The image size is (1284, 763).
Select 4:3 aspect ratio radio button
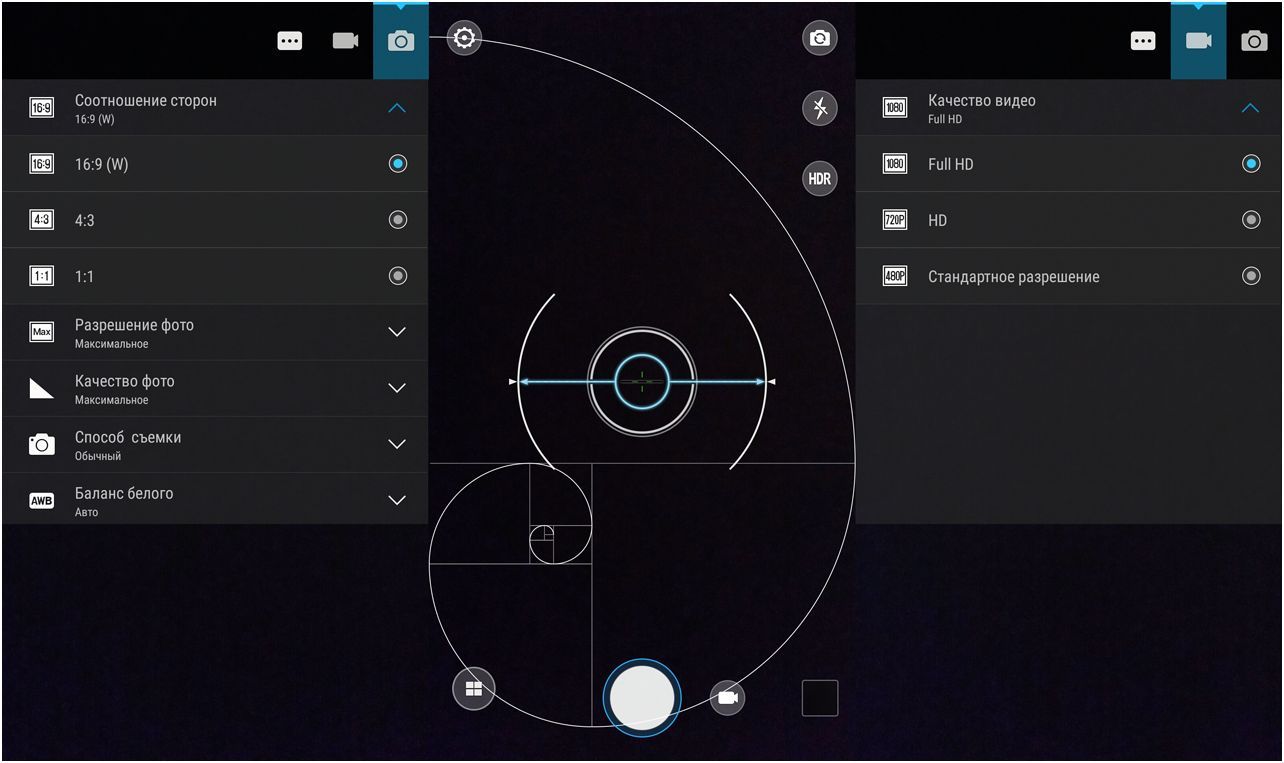[397, 220]
